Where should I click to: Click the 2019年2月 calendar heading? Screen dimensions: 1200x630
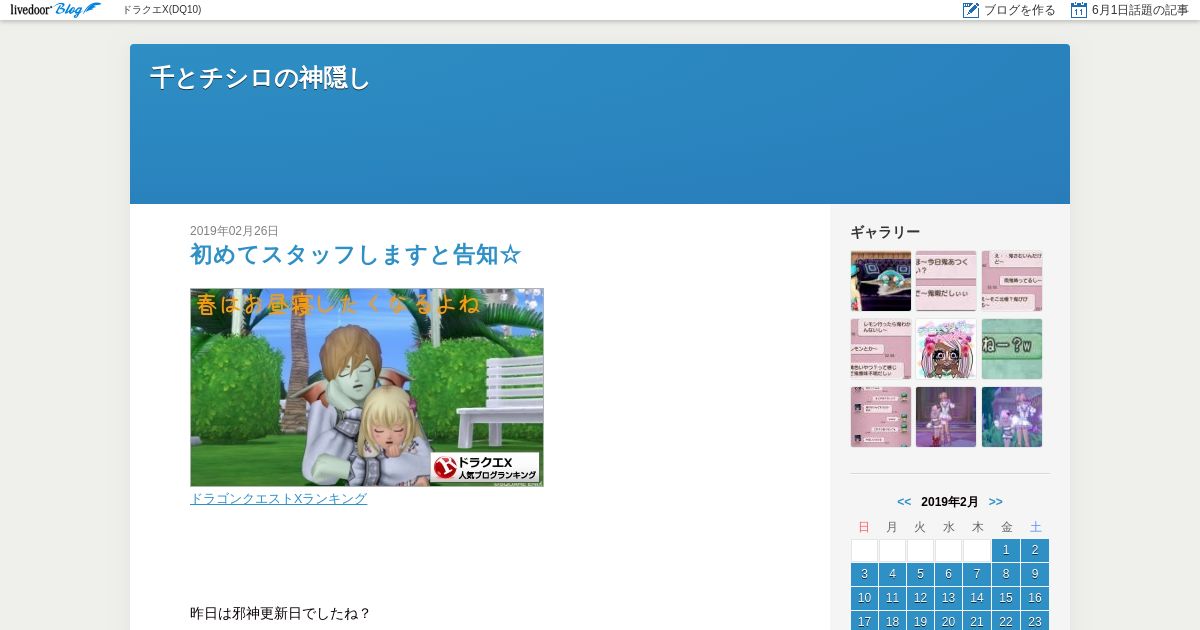950,502
